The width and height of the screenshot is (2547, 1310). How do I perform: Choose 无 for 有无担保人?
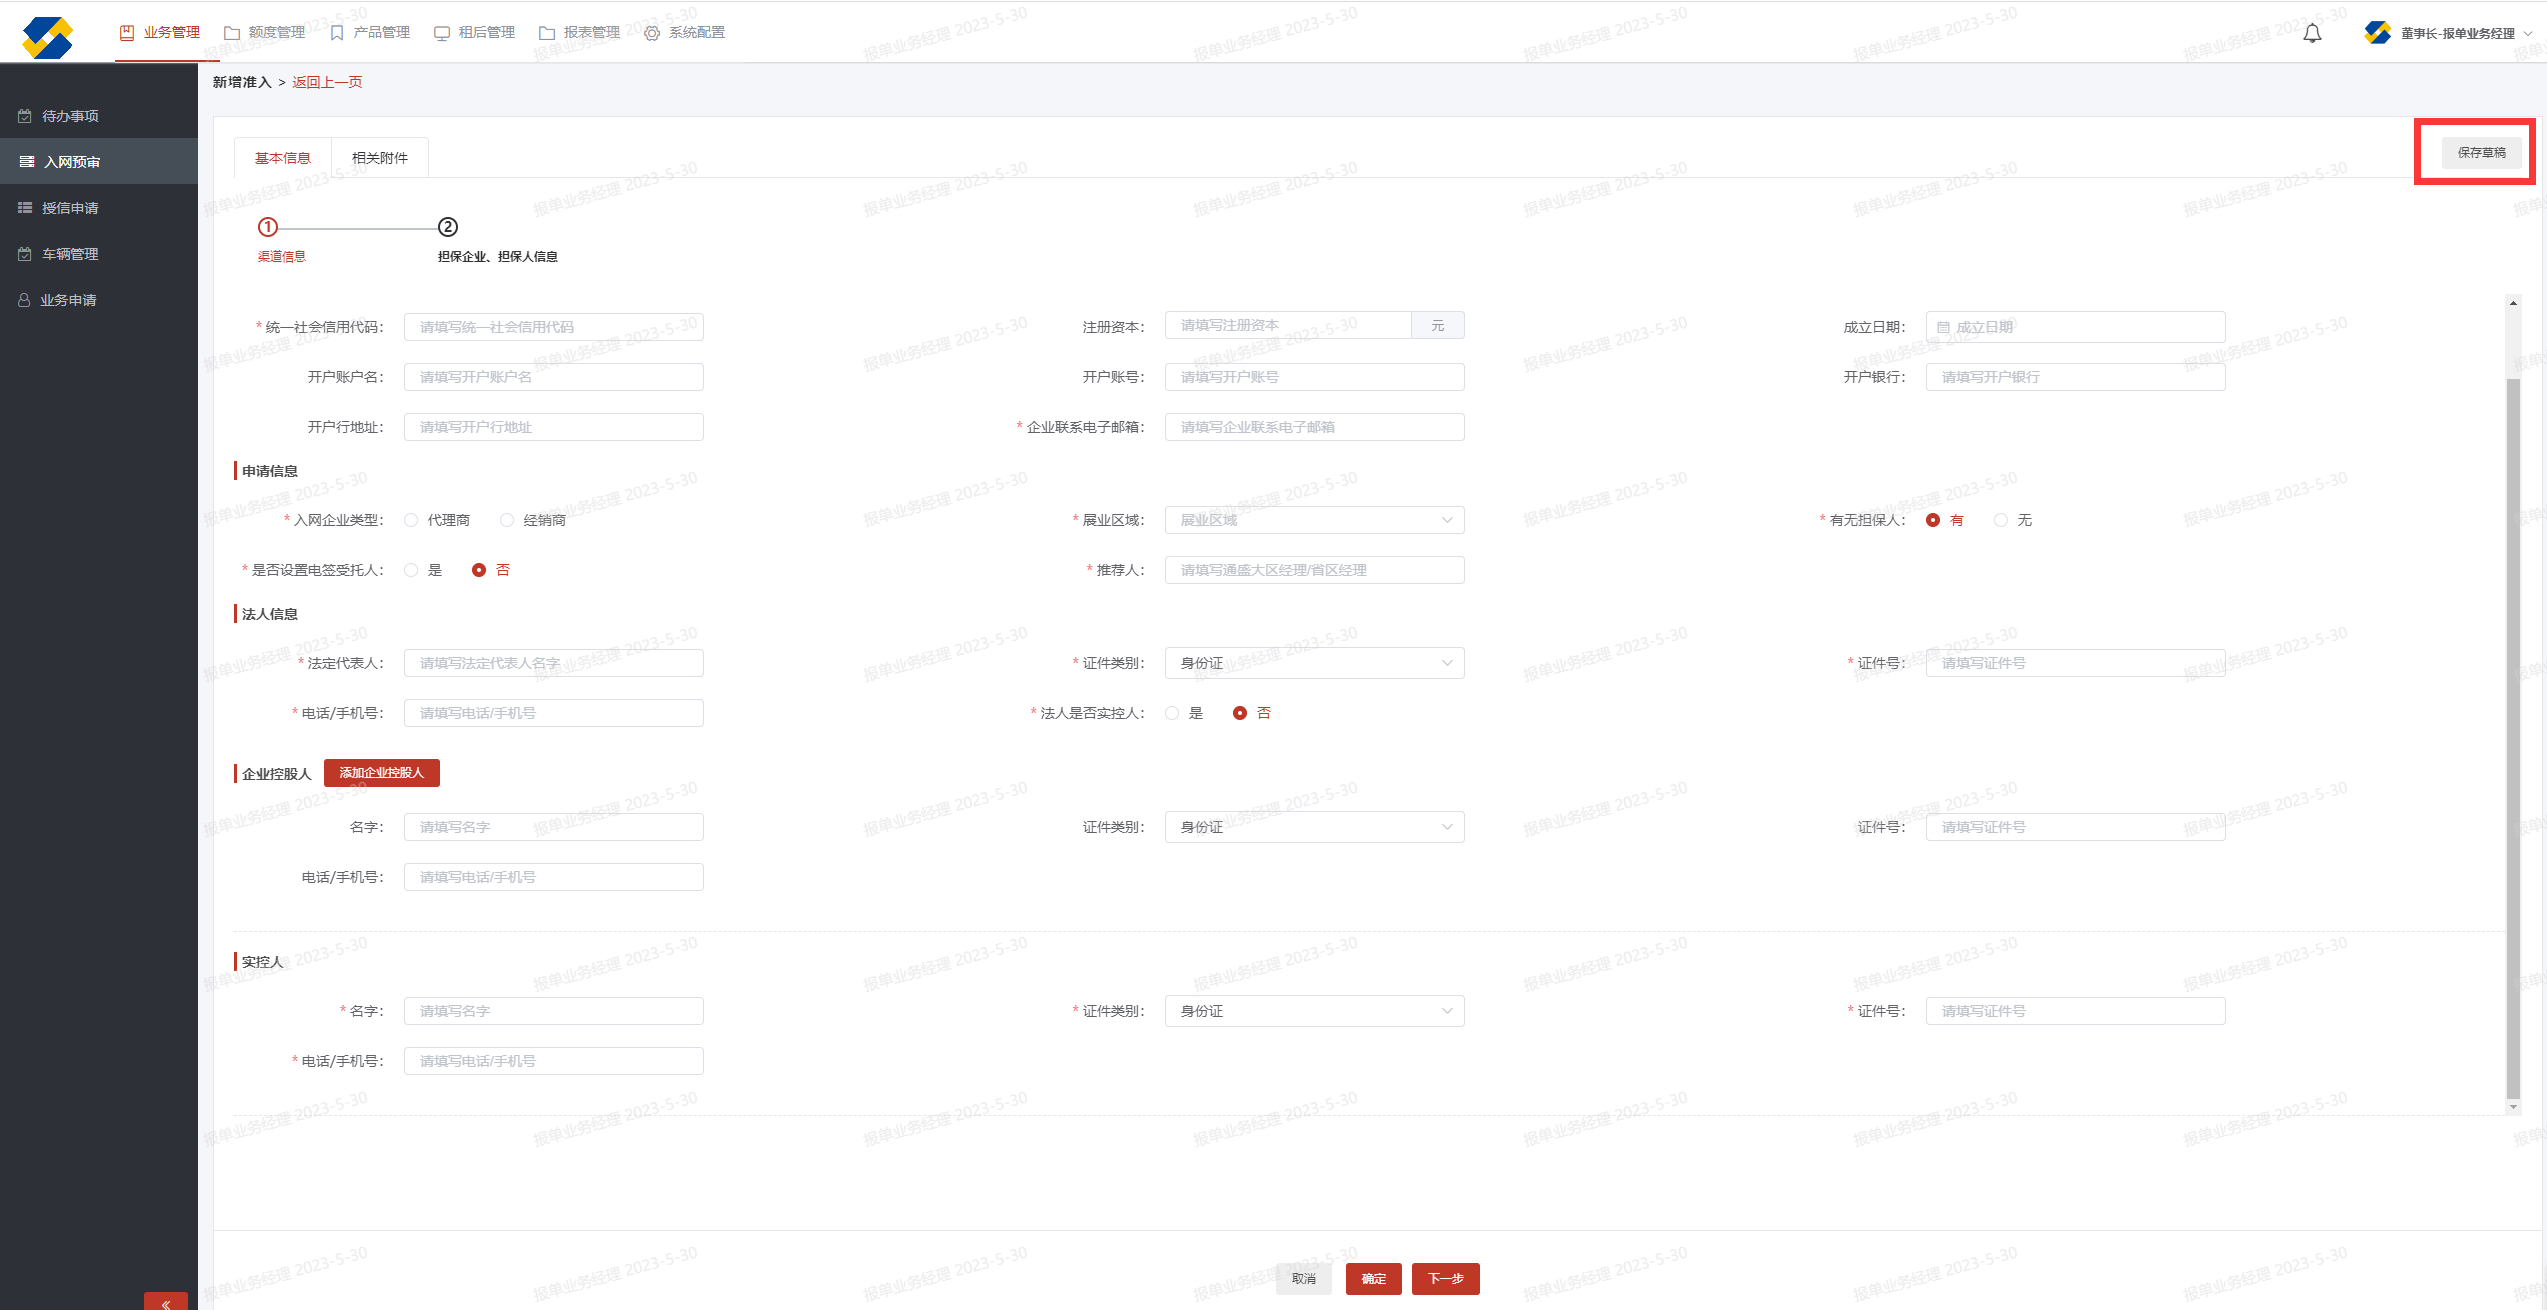pos(2000,520)
